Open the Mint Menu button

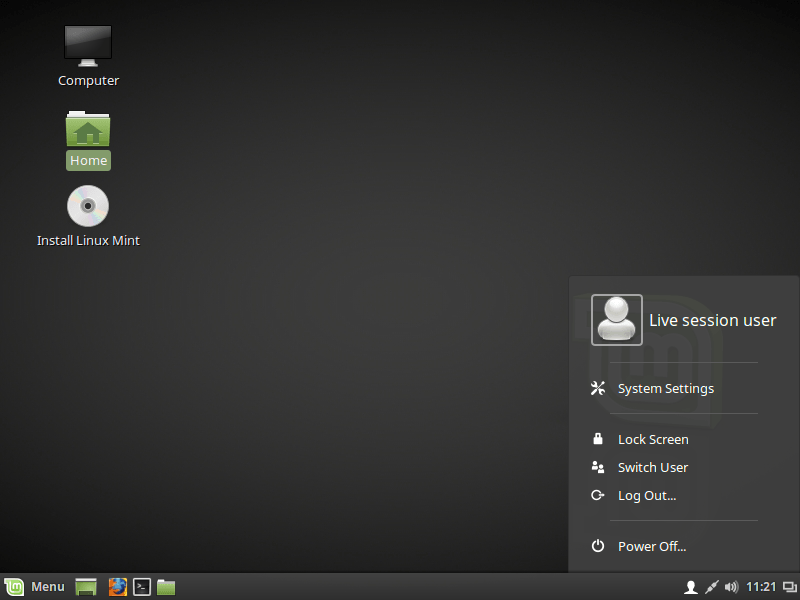tap(35, 587)
